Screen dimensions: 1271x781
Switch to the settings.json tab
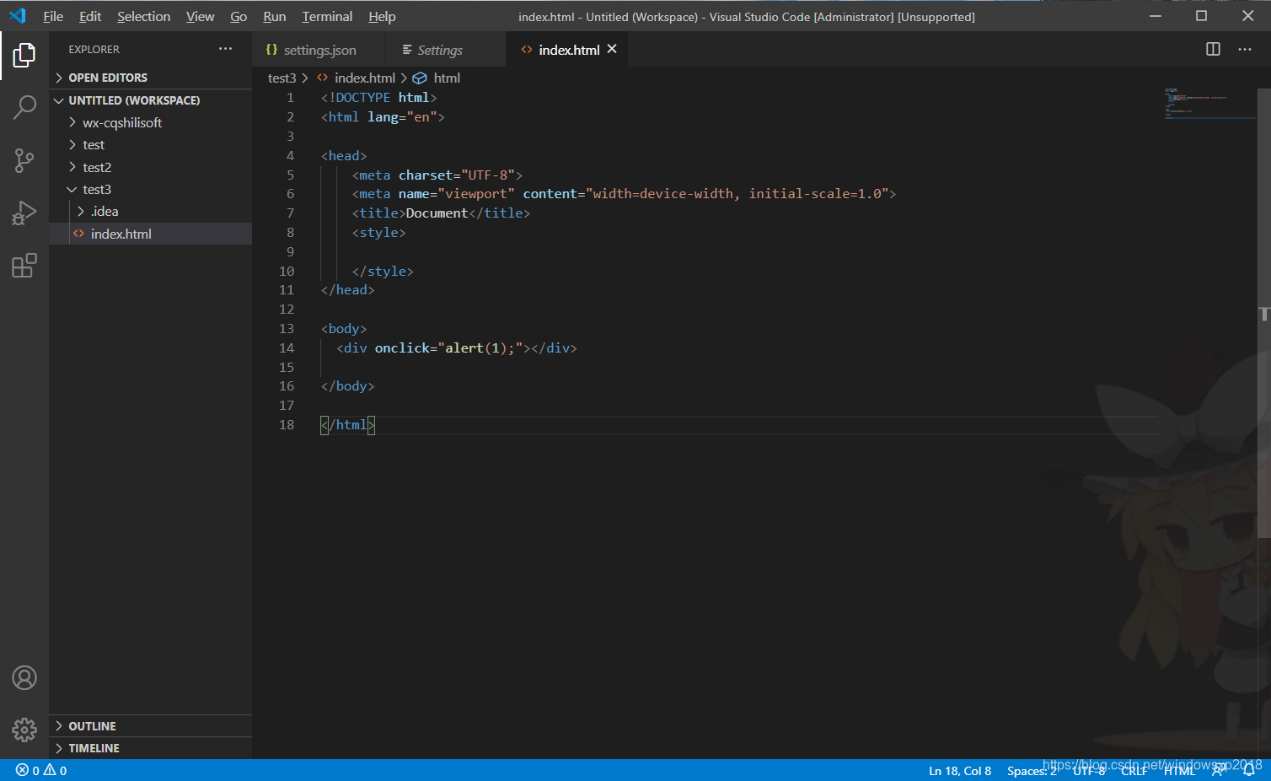pyautogui.click(x=318, y=50)
